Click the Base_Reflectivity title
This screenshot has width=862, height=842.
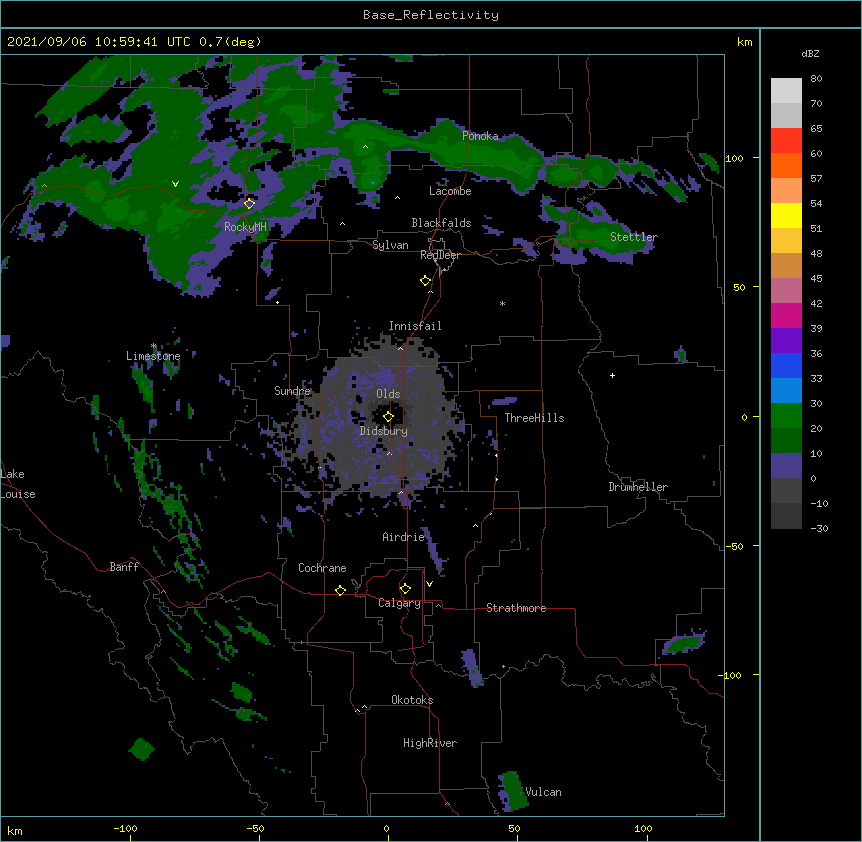click(x=431, y=15)
